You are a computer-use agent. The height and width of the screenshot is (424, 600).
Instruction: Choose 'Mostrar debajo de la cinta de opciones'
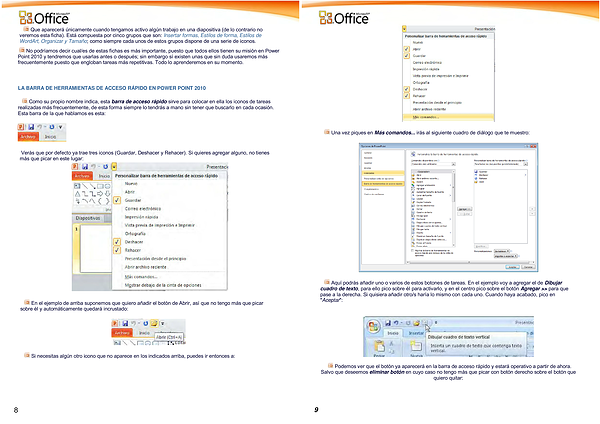click(x=163, y=285)
